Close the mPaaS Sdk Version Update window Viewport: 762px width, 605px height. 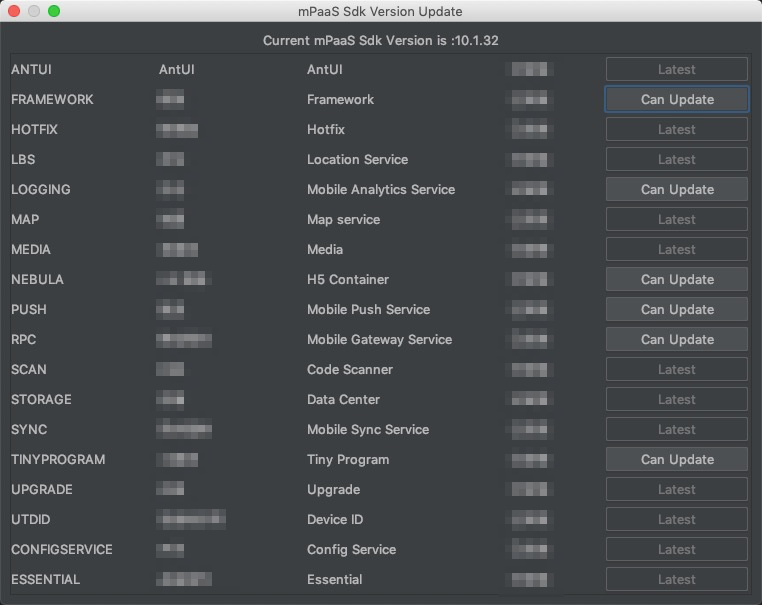point(14,11)
